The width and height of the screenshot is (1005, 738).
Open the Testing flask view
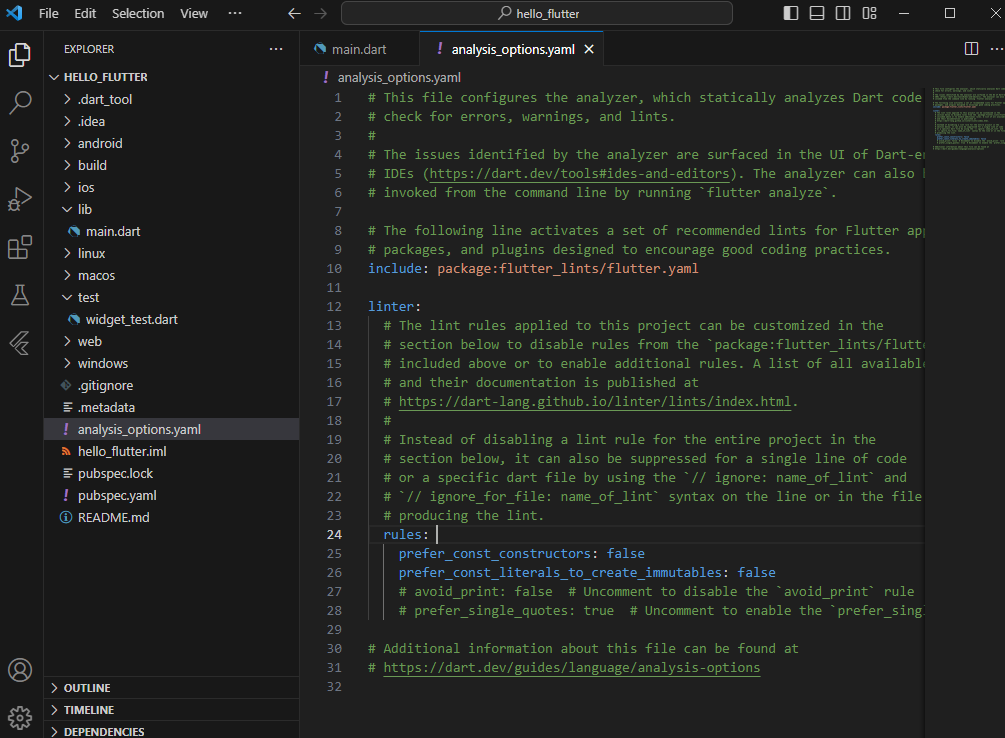20,295
